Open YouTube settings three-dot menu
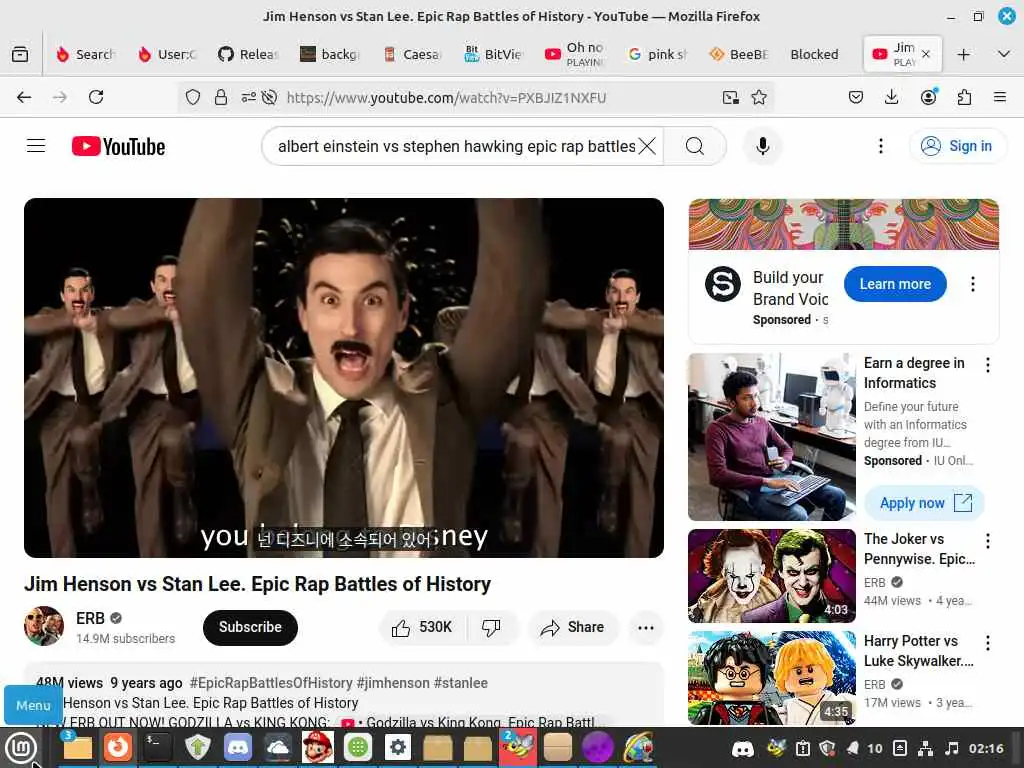Viewport: 1024px width, 768px height. coord(880,146)
